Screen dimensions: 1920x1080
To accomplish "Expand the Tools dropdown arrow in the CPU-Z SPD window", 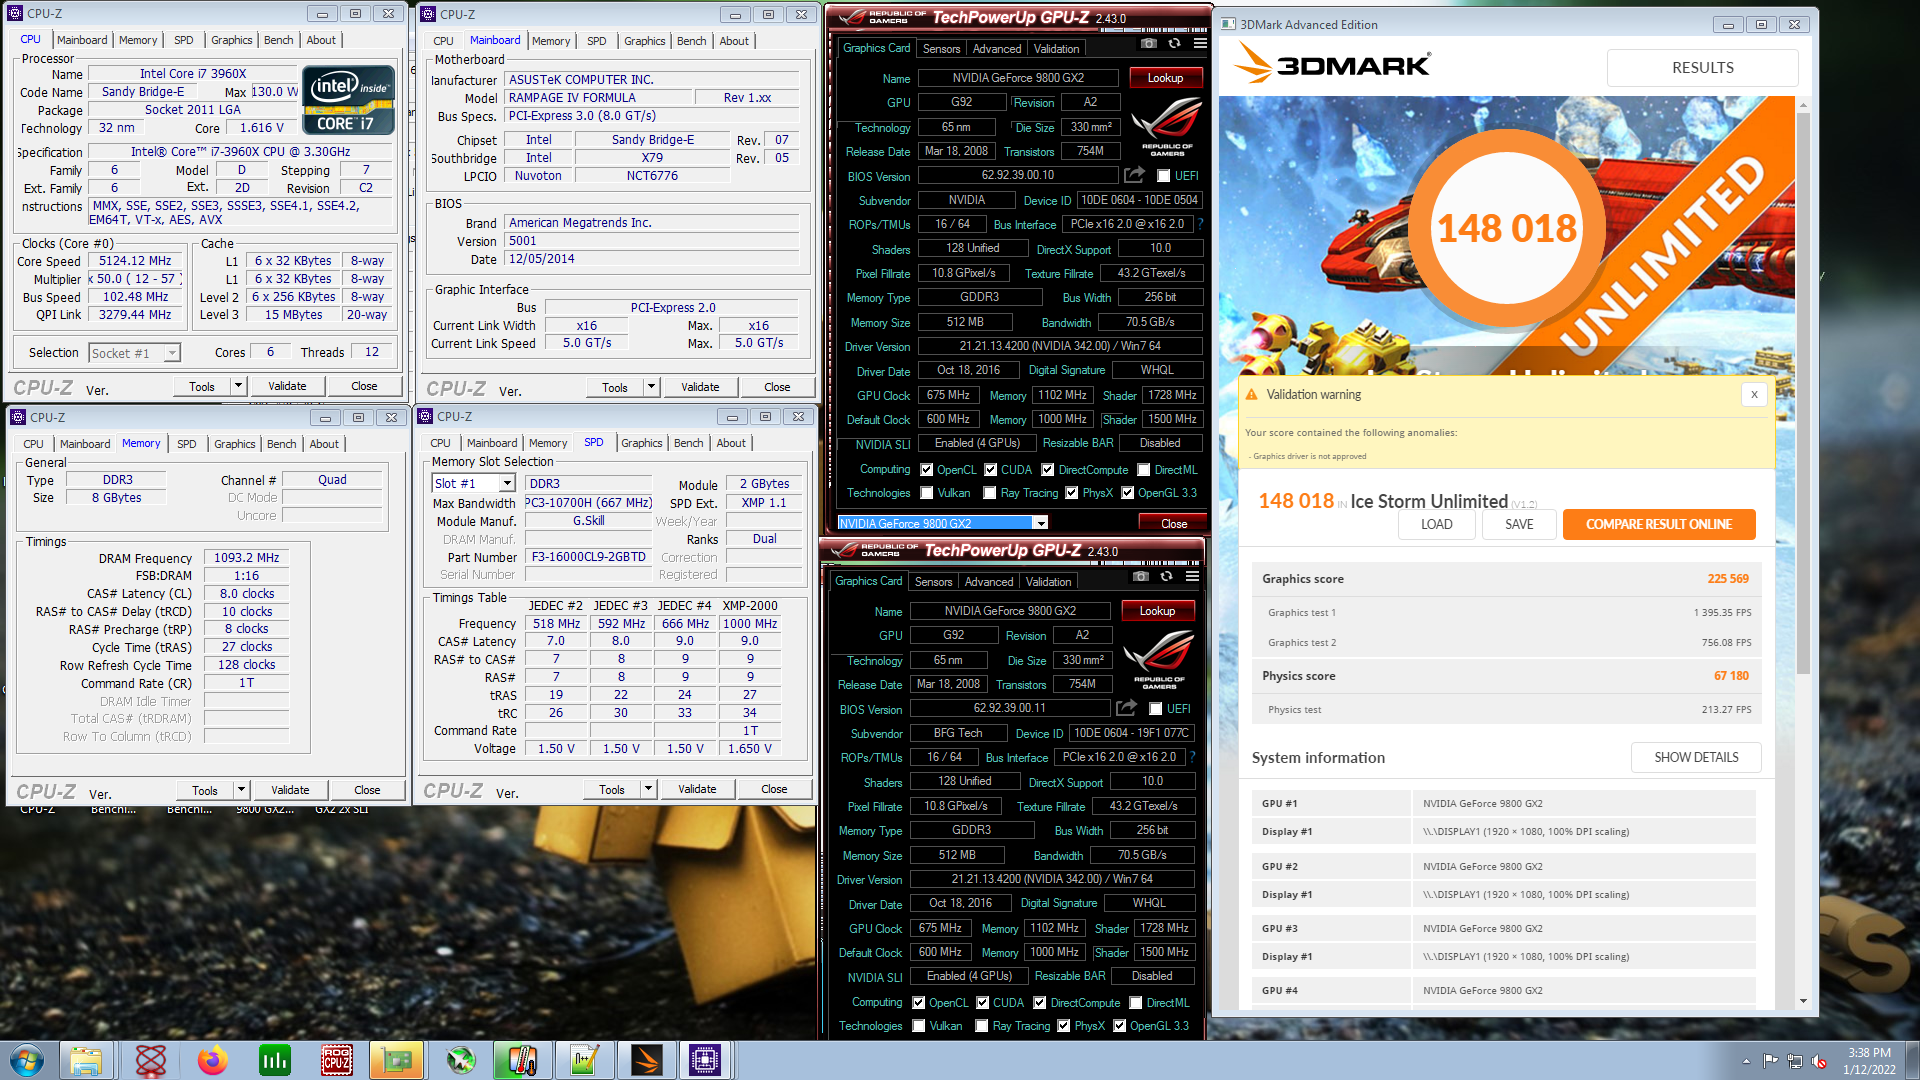I will 648,789.
